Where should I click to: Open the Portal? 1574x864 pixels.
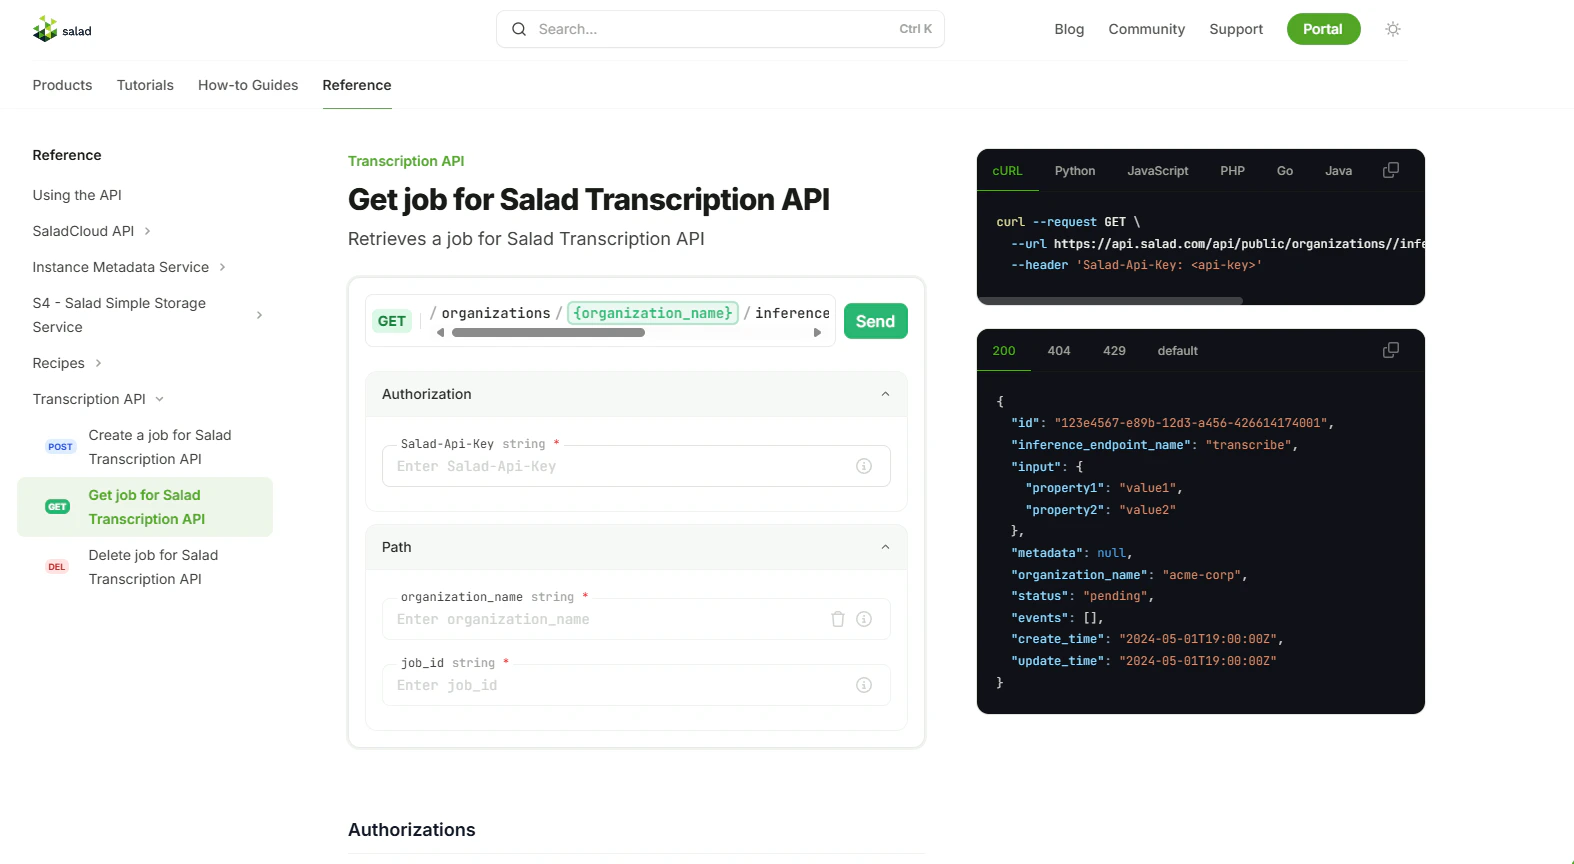tap(1323, 29)
